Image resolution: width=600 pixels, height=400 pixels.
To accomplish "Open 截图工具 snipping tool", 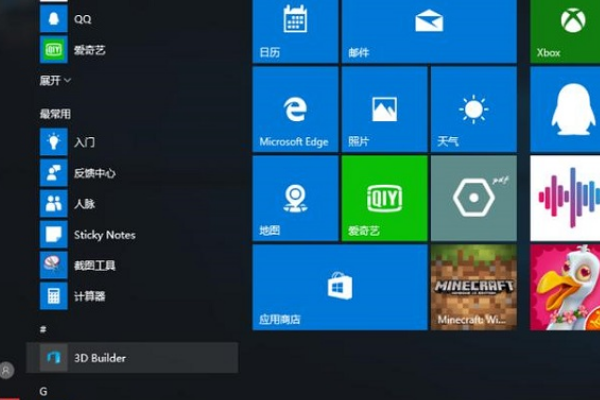I will click(132, 265).
